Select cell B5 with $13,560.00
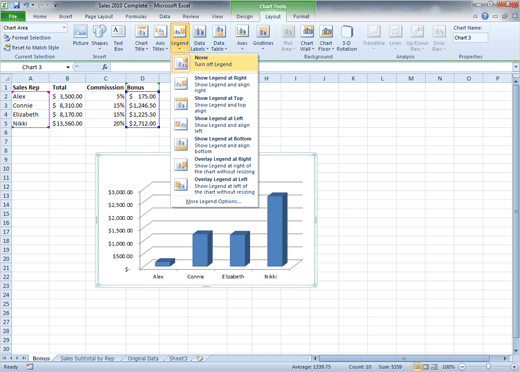The height and width of the screenshot is (372, 520). [x=67, y=123]
